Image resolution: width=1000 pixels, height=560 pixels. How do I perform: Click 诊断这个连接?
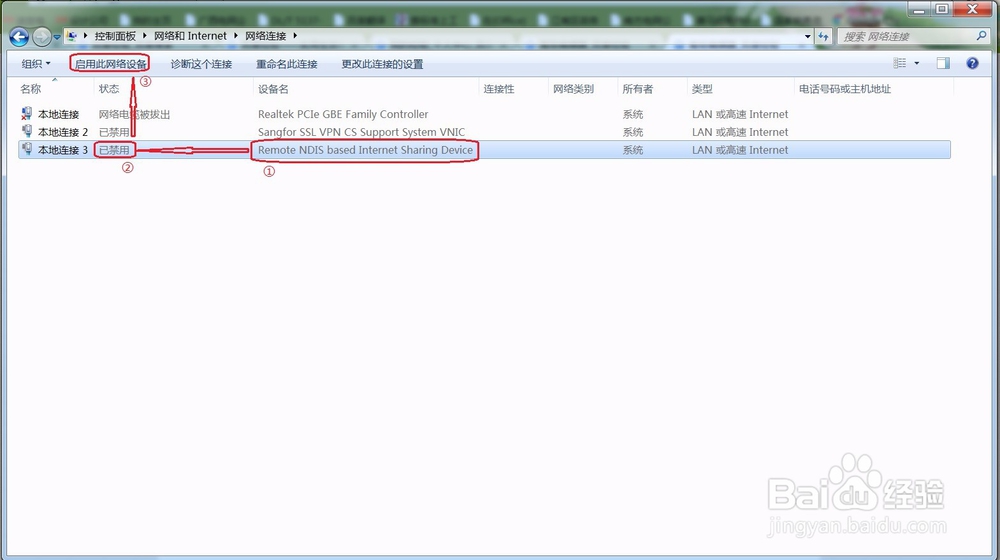201,64
